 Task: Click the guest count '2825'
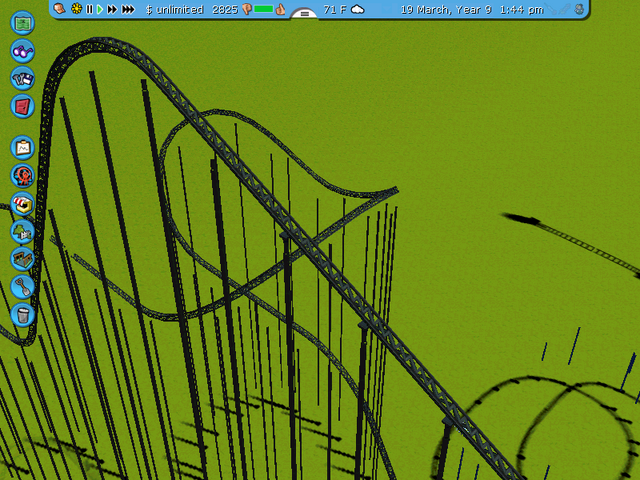click(x=225, y=9)
